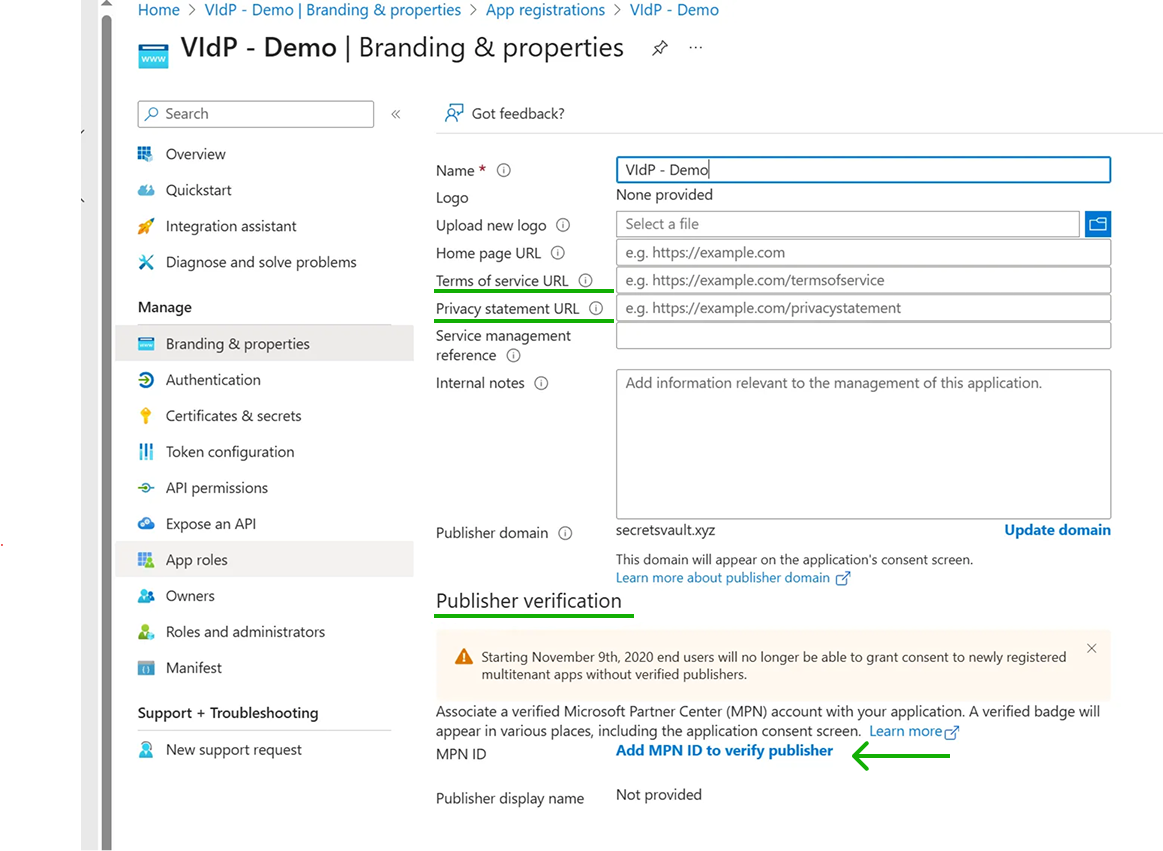Image resolution: width=1163 pixels, height=851 pixels.
Task: Go to Certificates & secrets
Action: point(233,416)
